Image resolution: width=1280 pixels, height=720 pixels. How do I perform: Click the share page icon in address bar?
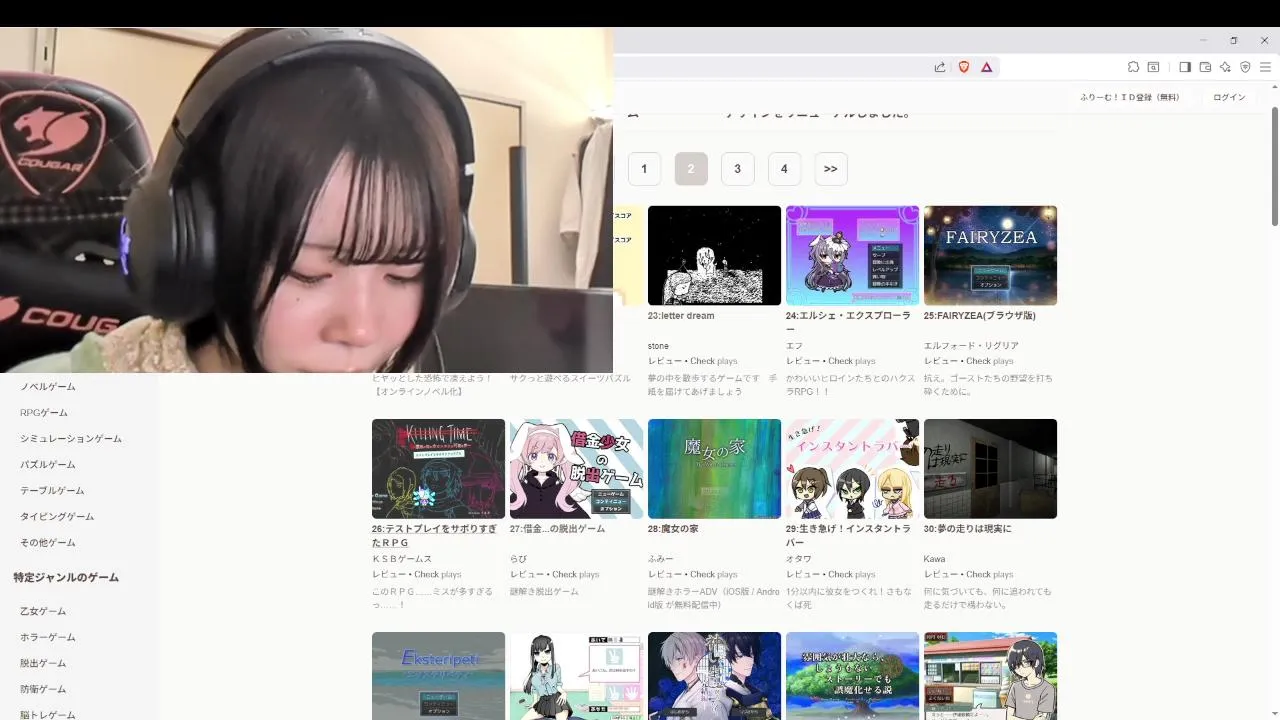(940, 67)
